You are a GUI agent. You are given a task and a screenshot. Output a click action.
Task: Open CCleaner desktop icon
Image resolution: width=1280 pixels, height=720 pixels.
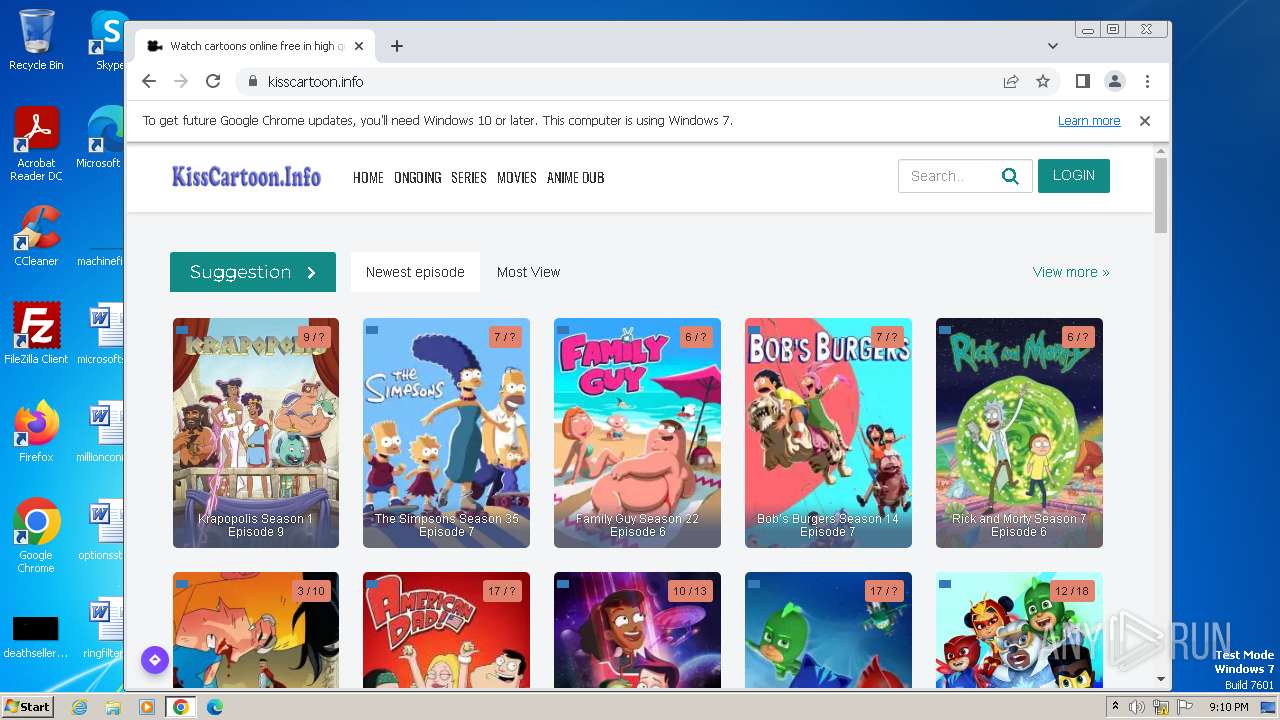(36, 236)
